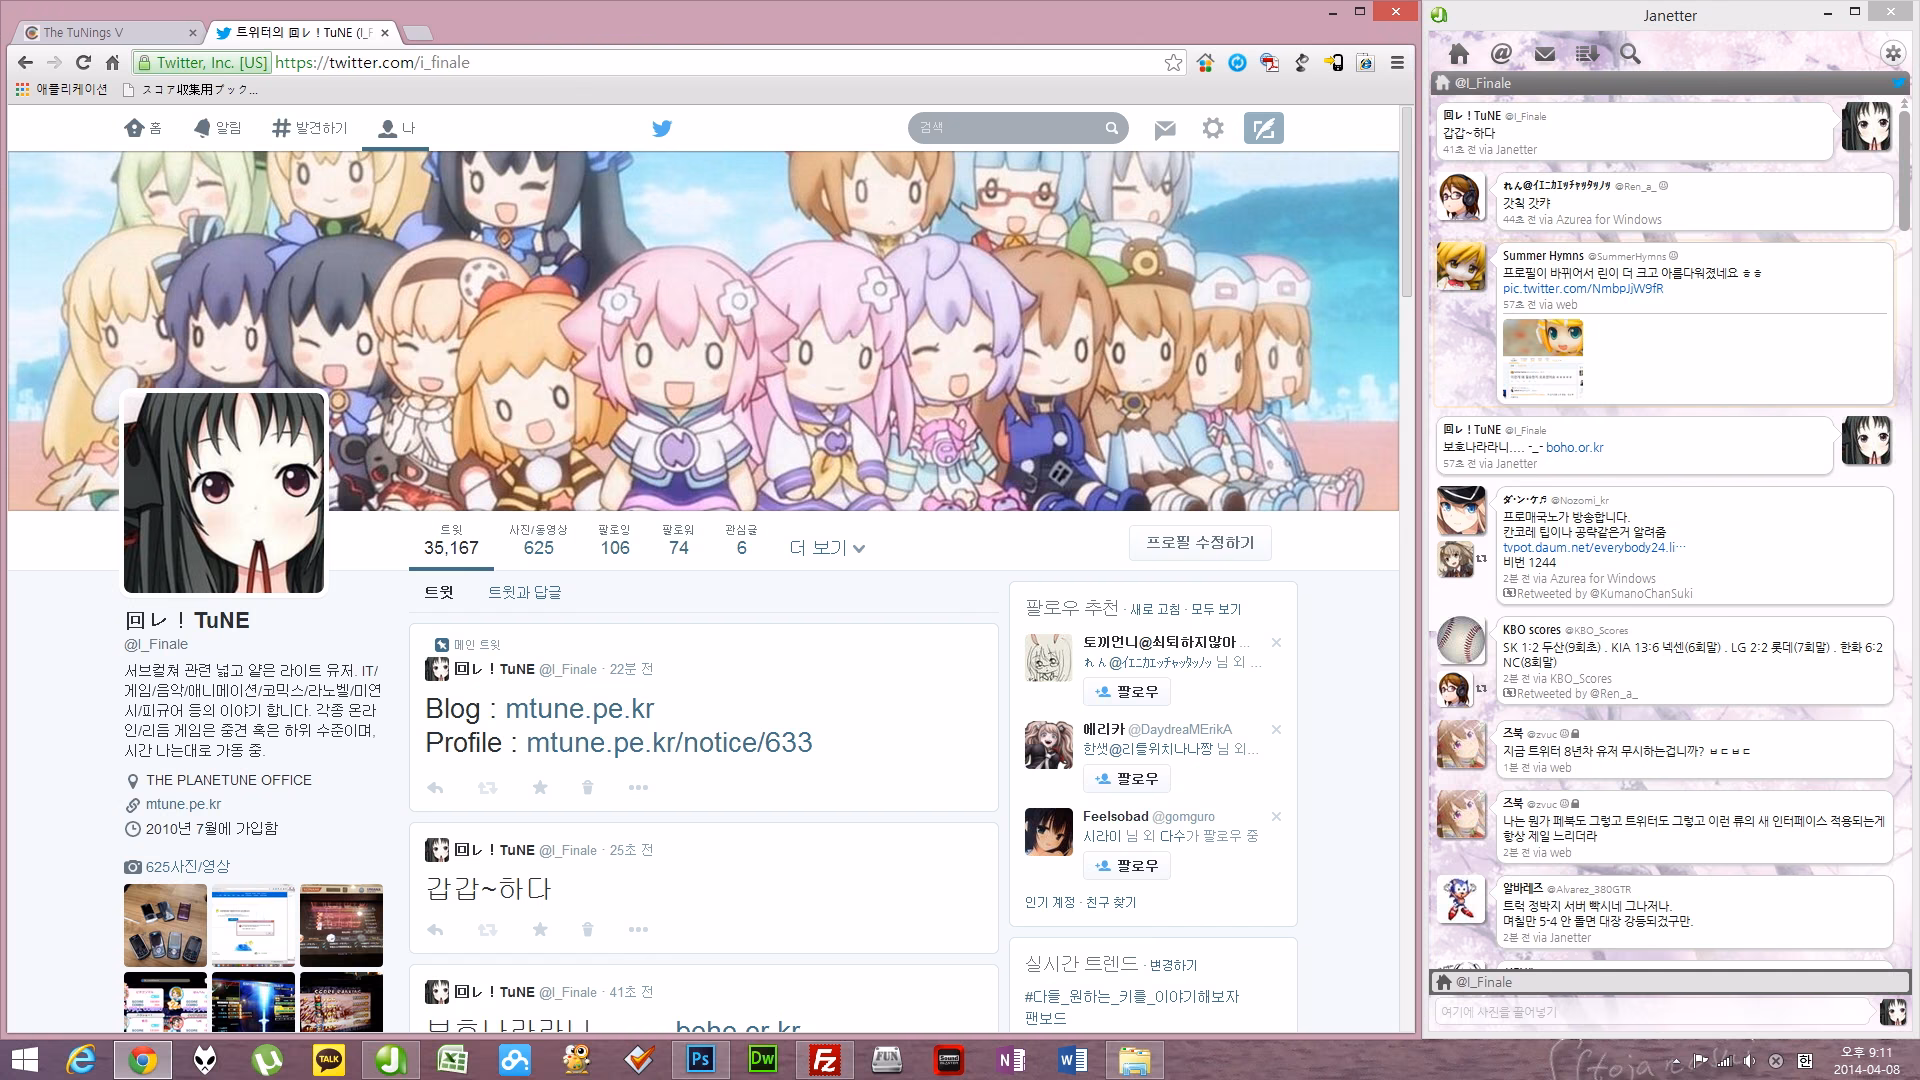Open 알림 notifications in Twitter nav

(217, 128)
